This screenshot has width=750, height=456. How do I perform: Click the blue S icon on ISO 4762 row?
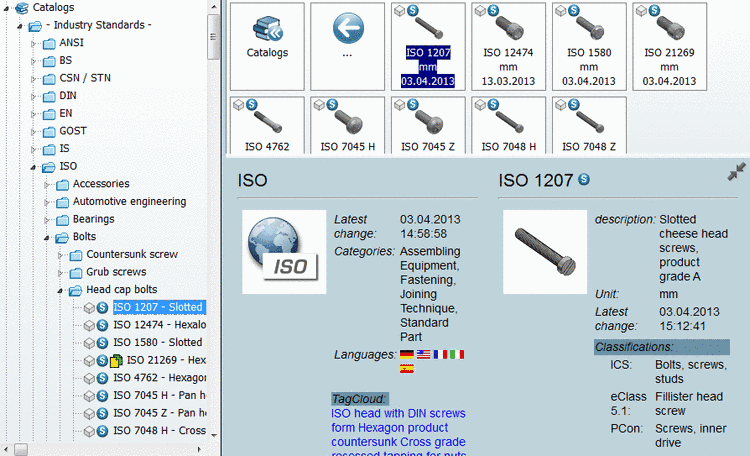click(x=102, y=378)
